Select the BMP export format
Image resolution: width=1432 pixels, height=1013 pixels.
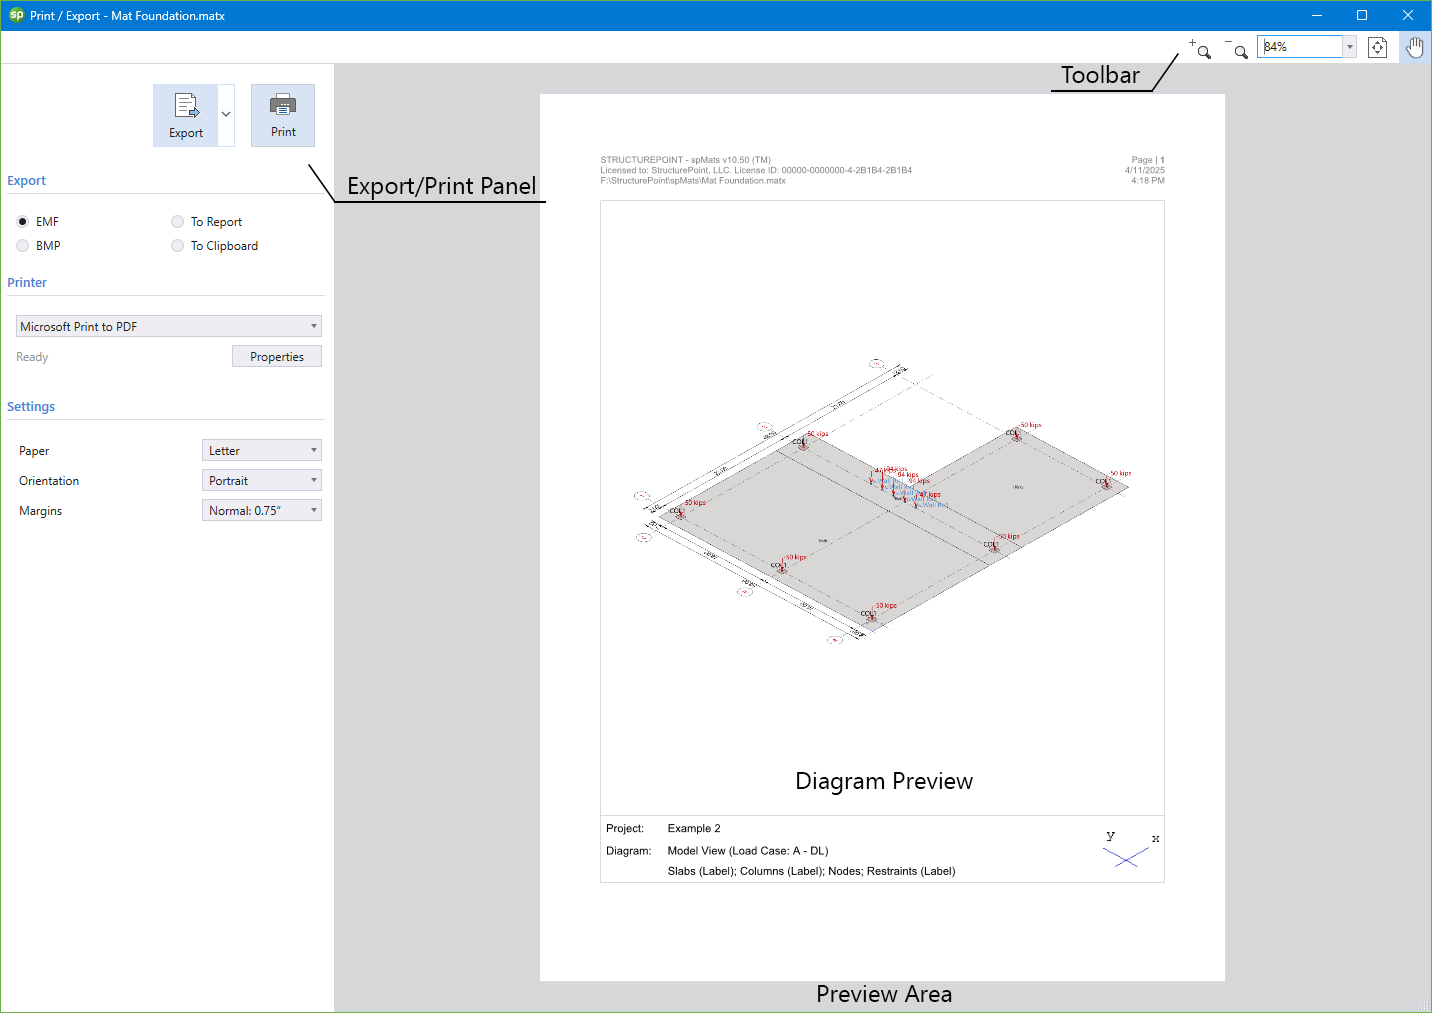tap(23, 245)
